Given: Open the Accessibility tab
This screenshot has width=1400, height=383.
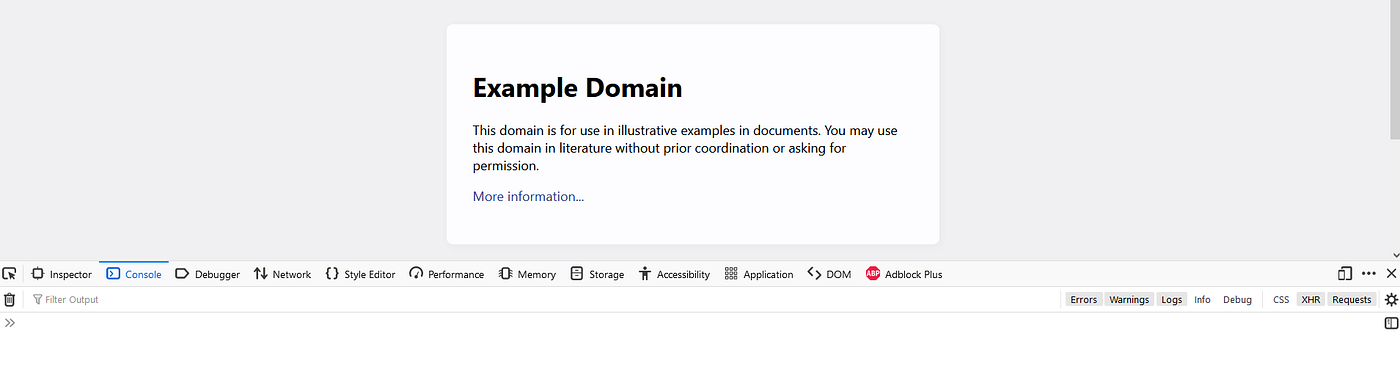Looking at the screenshot, I should [675, 274].
